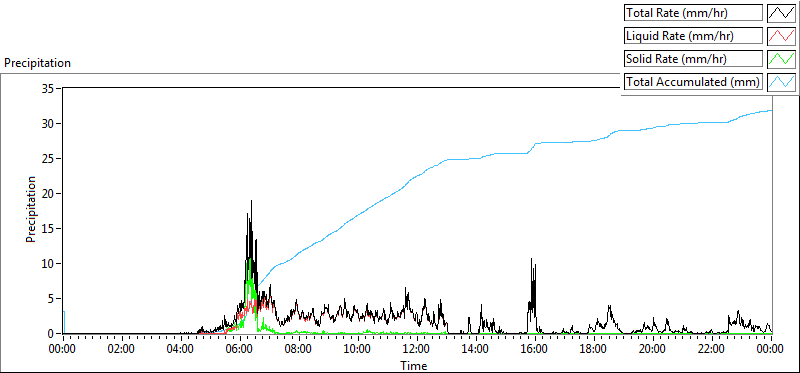Click the 16:00 time tick label
The height and width of the screenshot is (373, 800).
pyautogui.click(x=534, y=350)
